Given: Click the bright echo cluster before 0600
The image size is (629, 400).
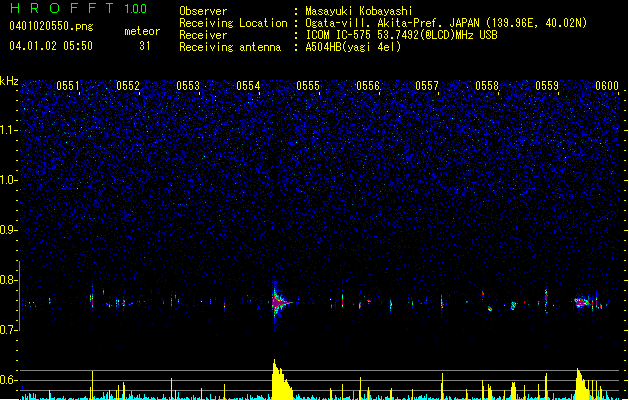Looking at the screenshot, I should coord(582,302).
